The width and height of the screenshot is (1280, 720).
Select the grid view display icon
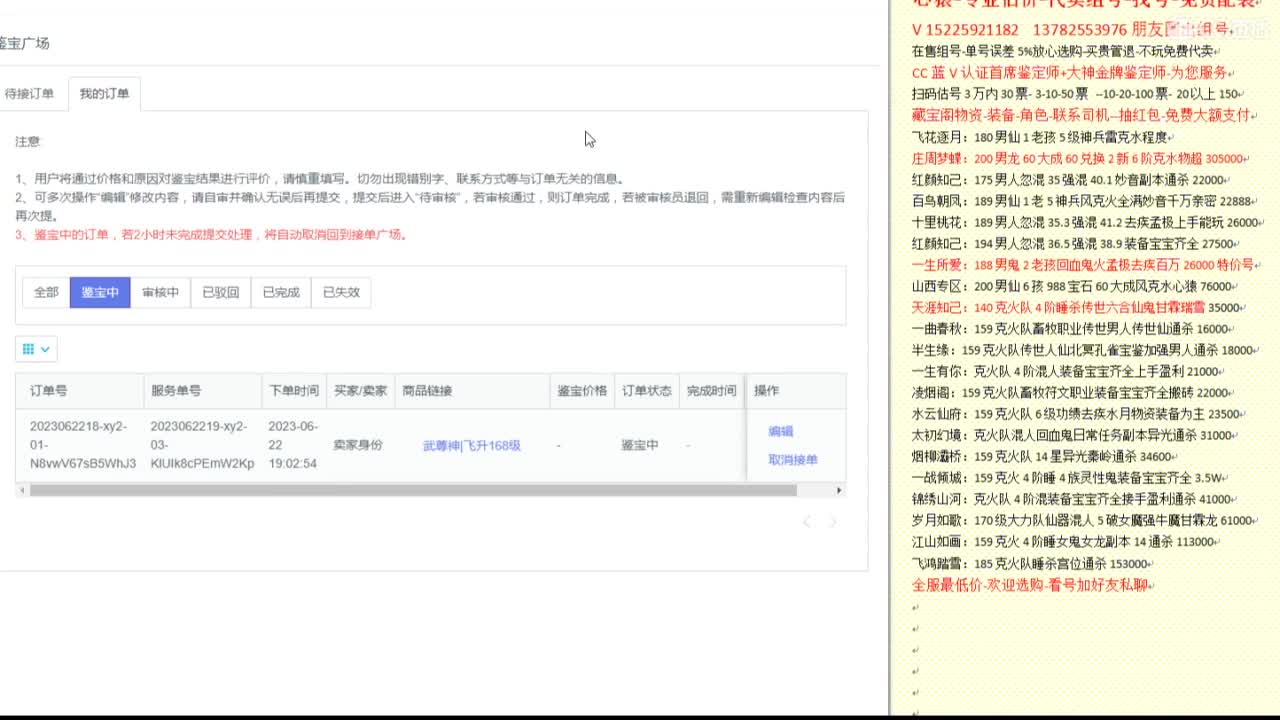pyautogui.click(x=30, y=349)
